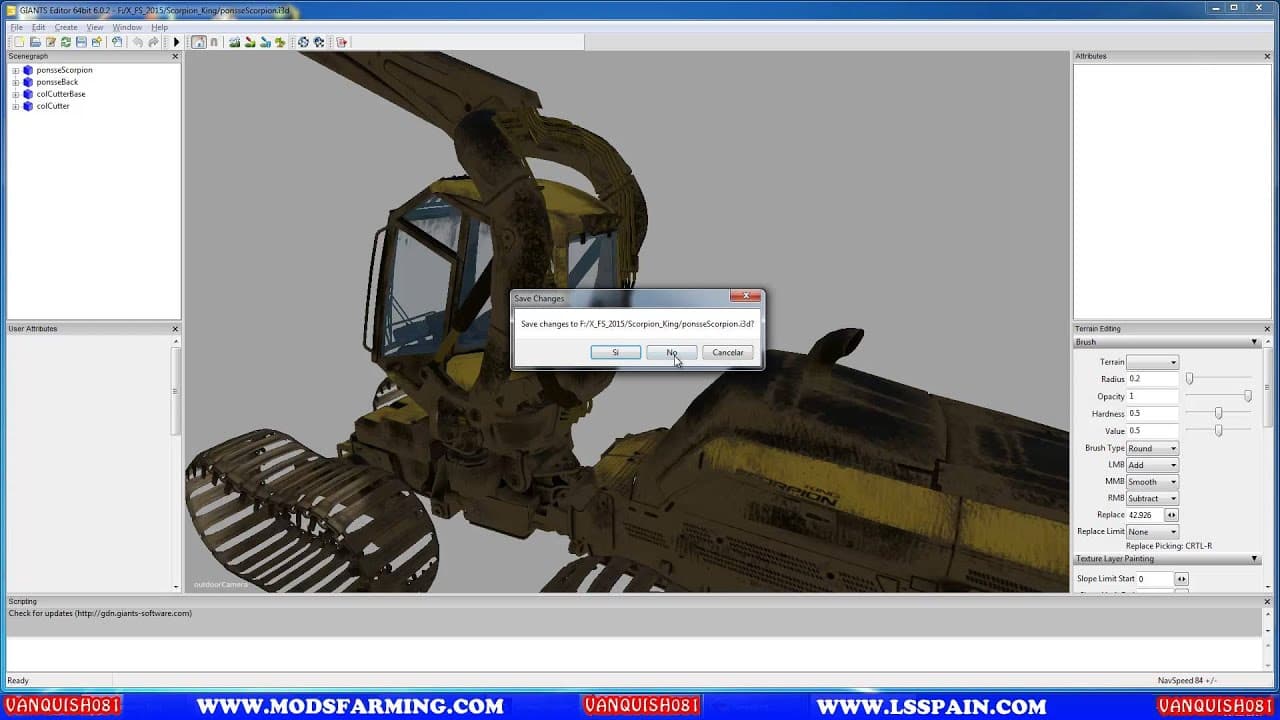Click the Opacity slider handle

pos(1247,396)
